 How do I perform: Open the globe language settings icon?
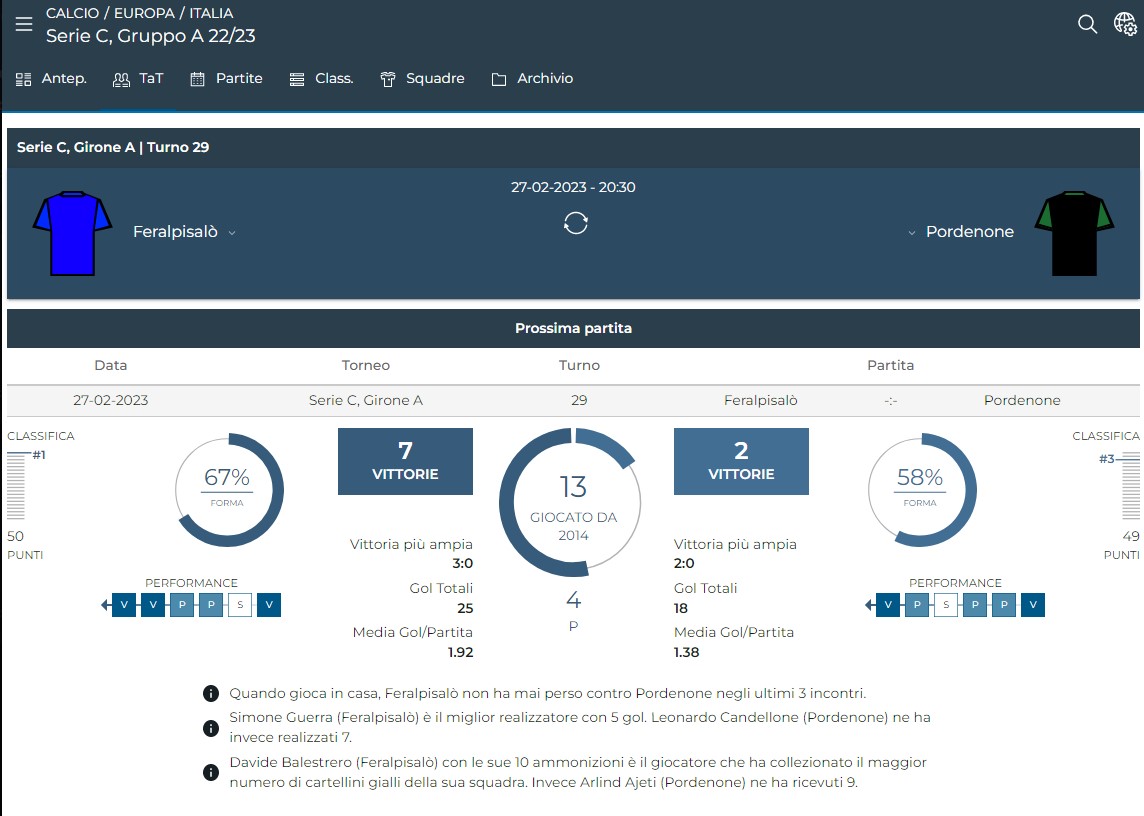coord(1125,24)
